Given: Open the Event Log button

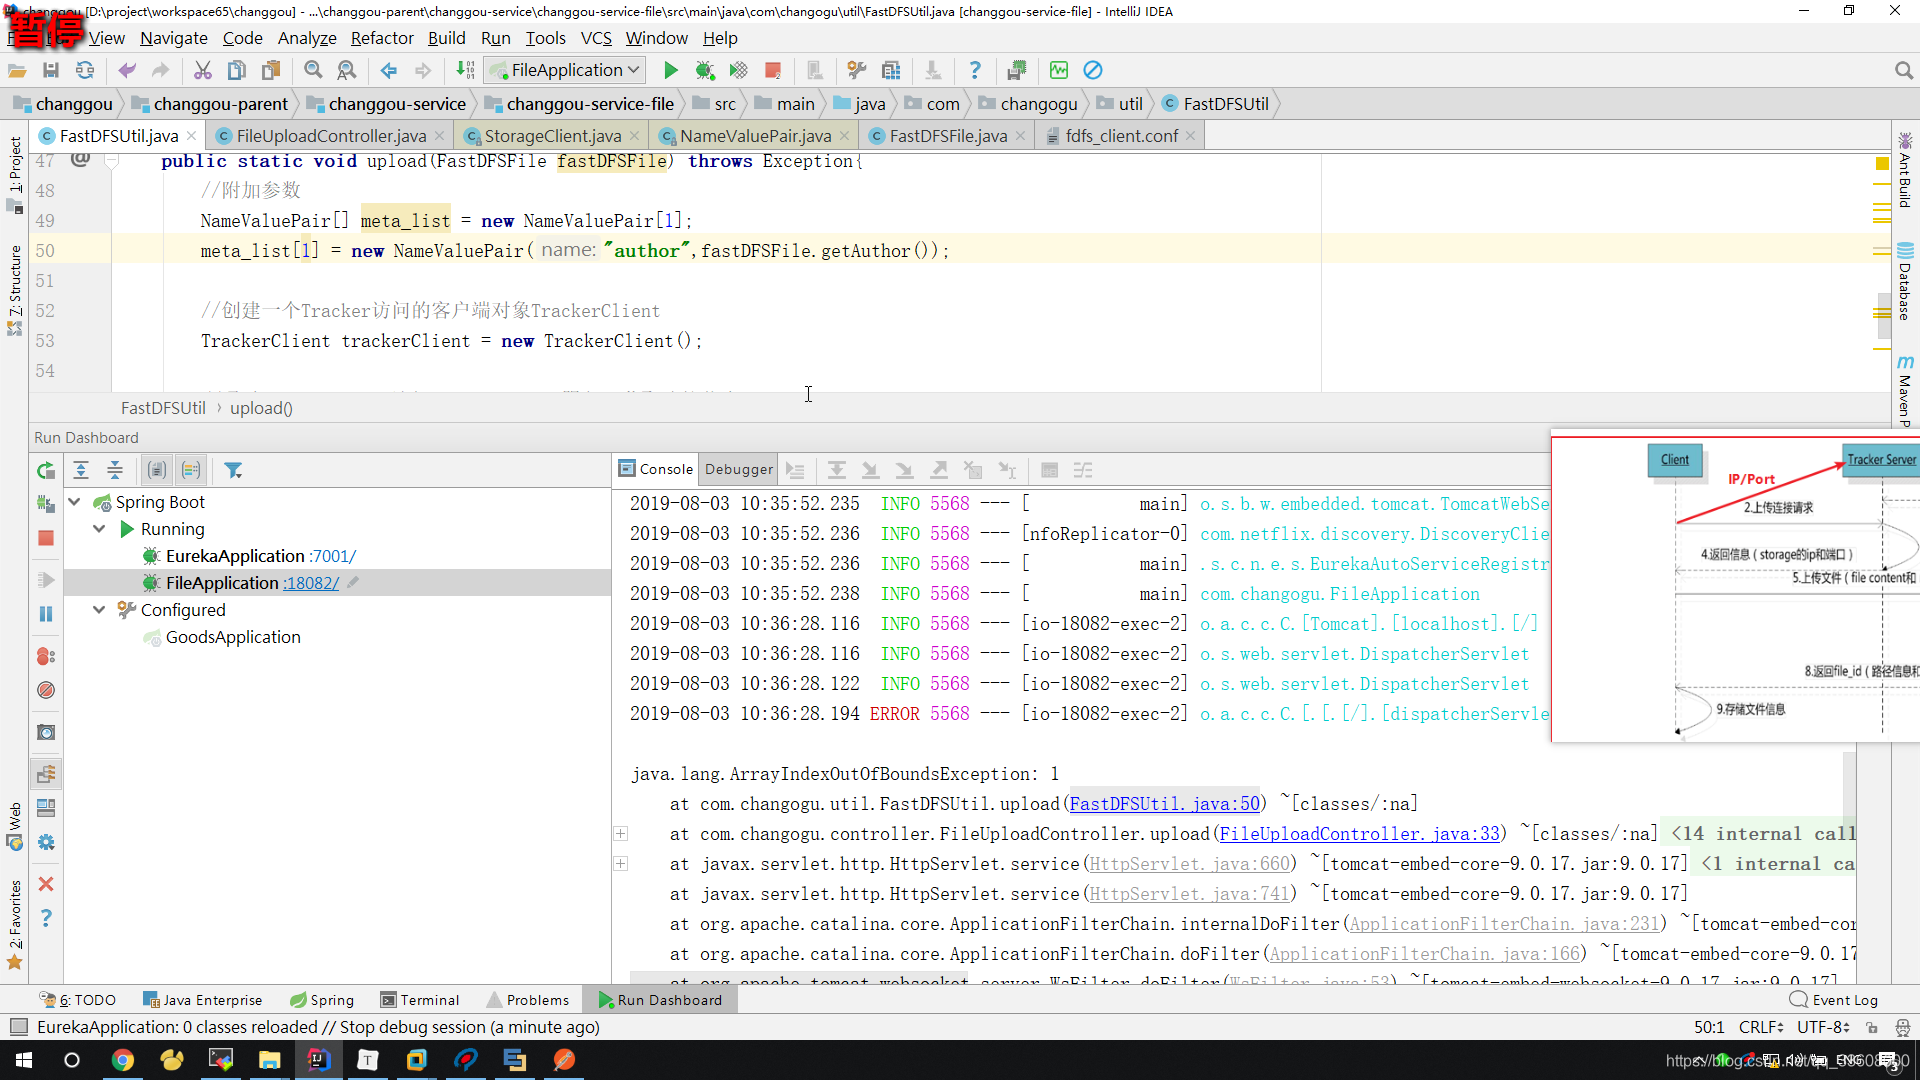Looking at the screenshot, I should click(1834, 1000).
